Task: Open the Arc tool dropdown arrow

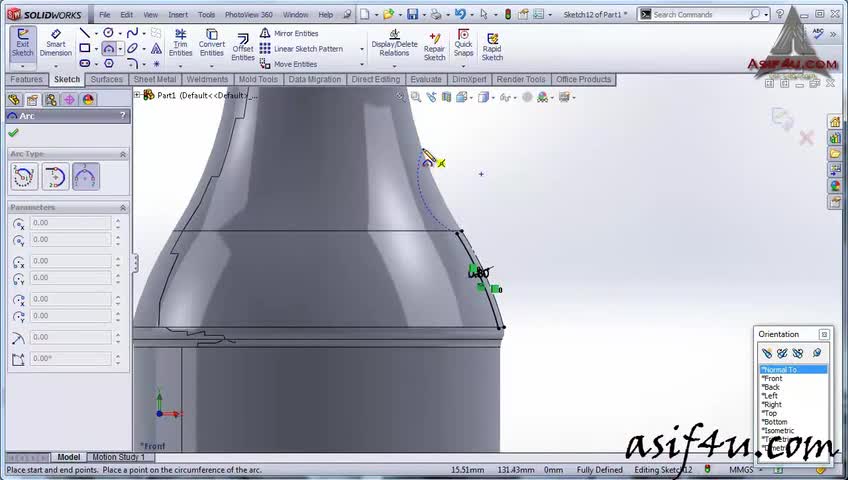Action: [x=120, y=49]
